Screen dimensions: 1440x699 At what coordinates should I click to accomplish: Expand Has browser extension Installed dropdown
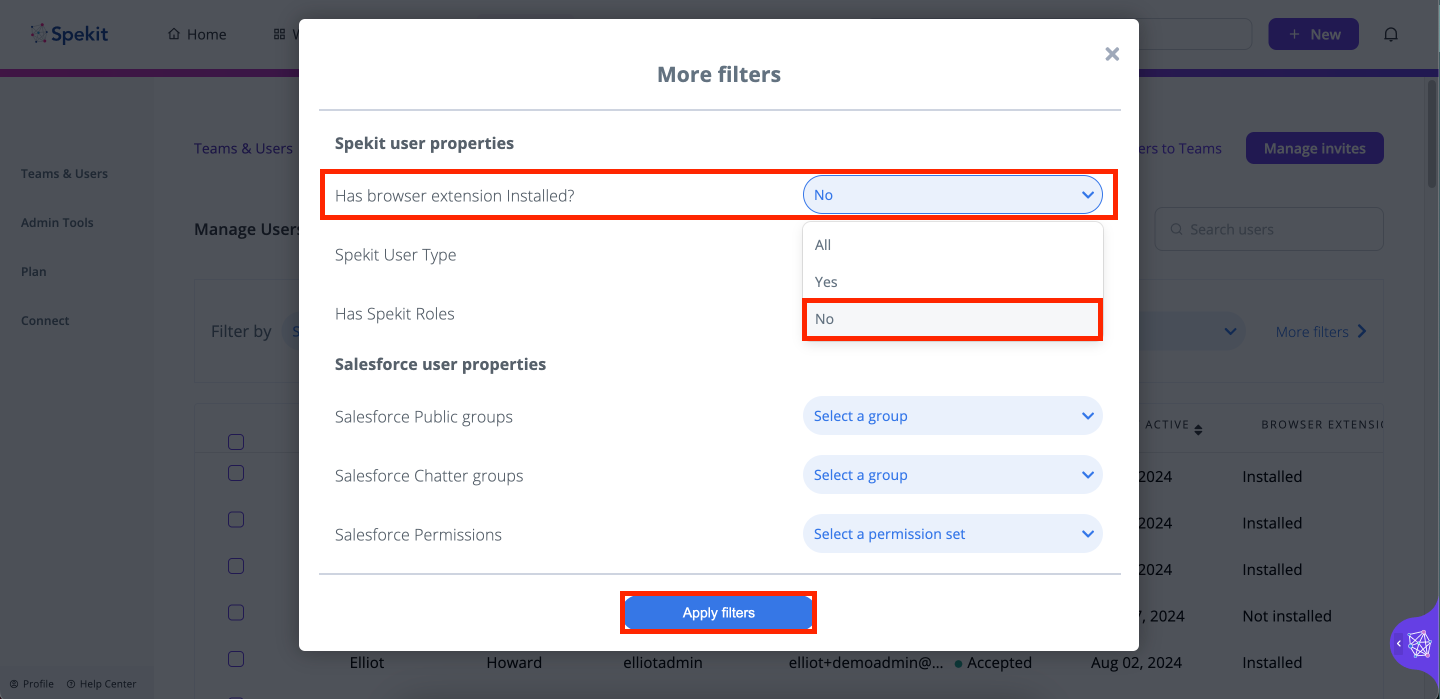coord(952,195)
